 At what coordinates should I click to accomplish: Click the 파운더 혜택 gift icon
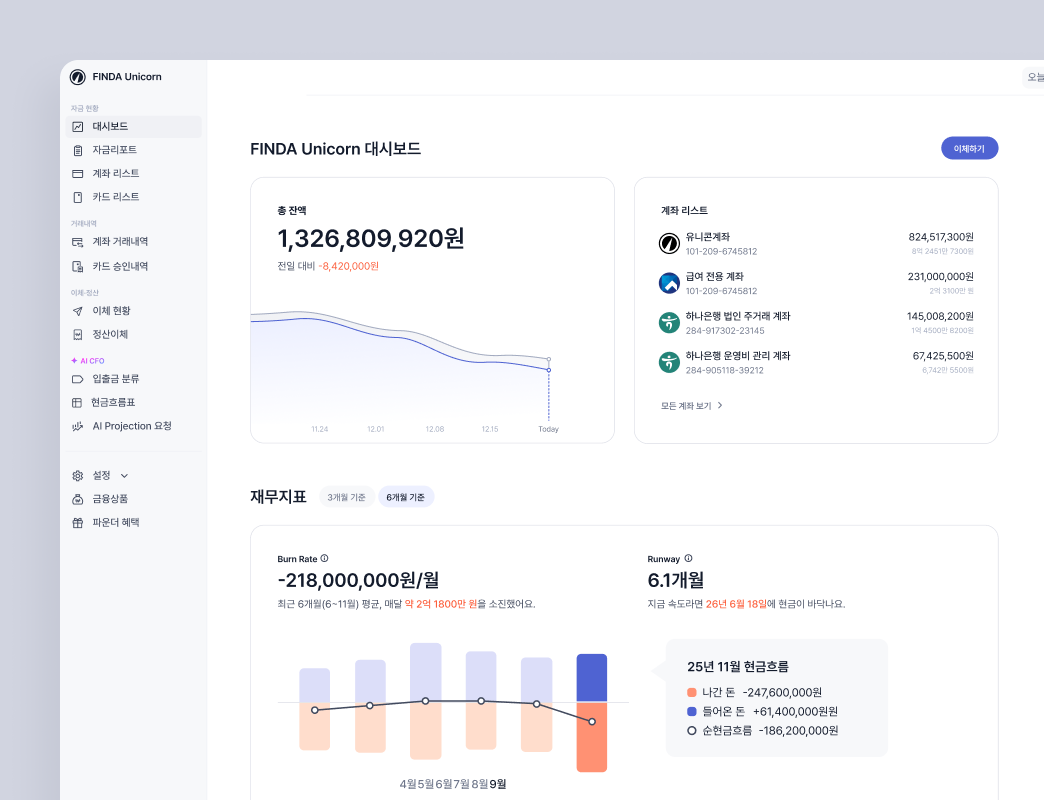tap(78, 523)
